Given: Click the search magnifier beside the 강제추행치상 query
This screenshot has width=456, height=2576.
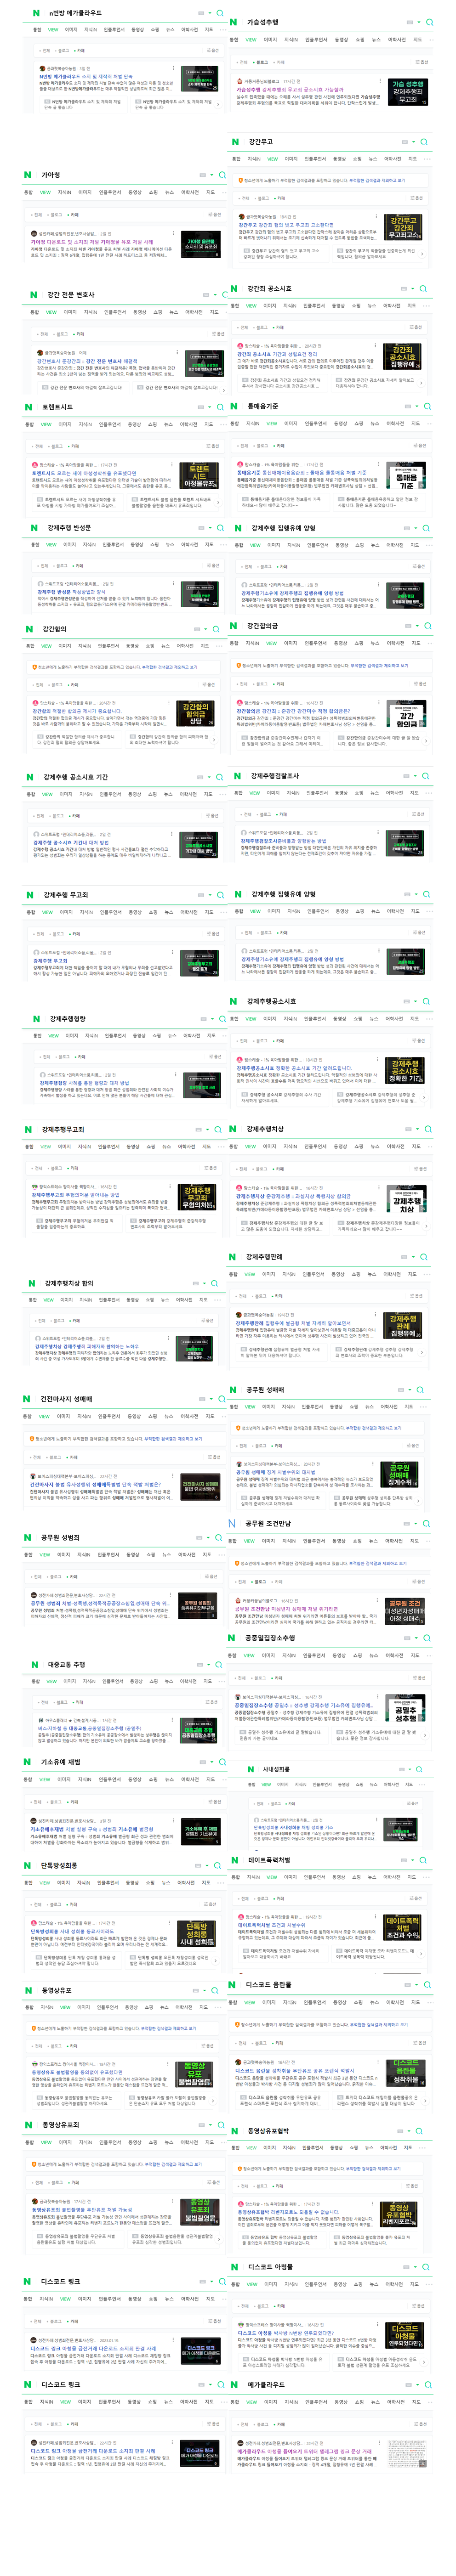Looking at the screenshot, I should 427,1129.
